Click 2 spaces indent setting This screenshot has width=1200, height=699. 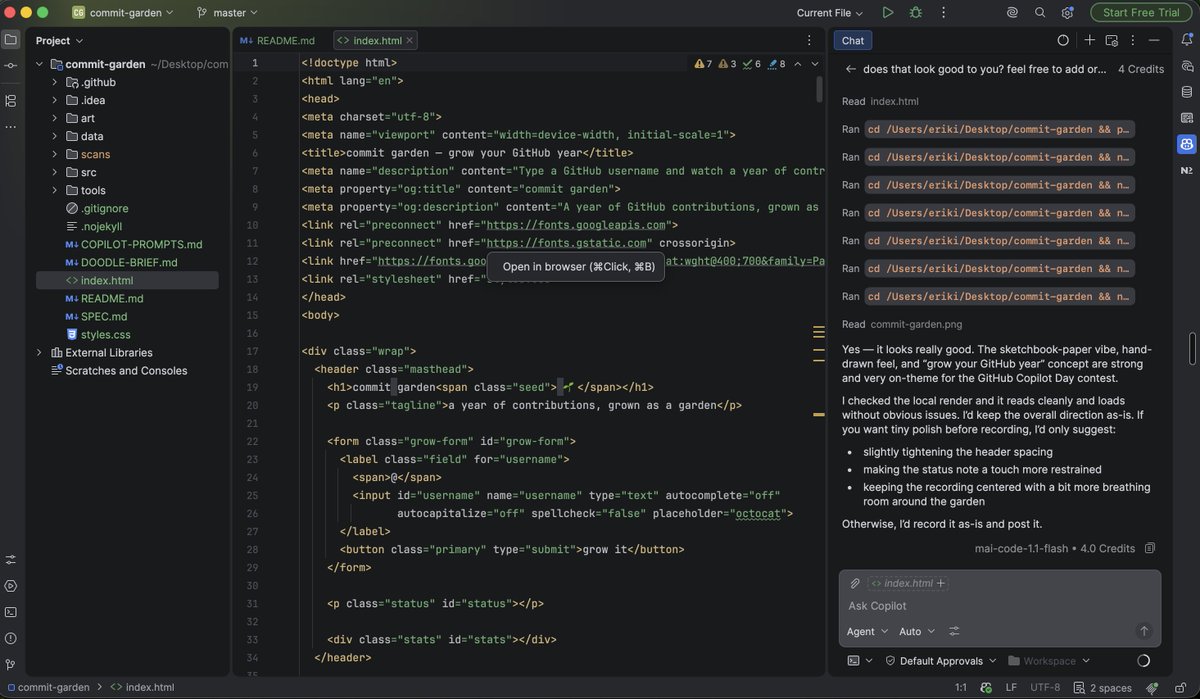[1103, 687]
